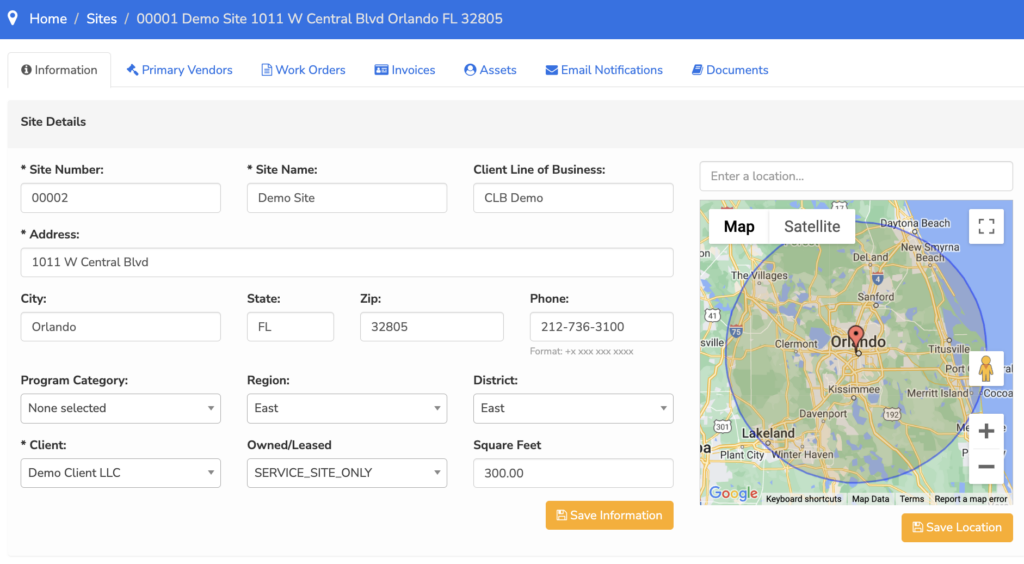Click the Site Number input field
The height and width of the screenshot is (564, 1024).
[x=121, y=198]
